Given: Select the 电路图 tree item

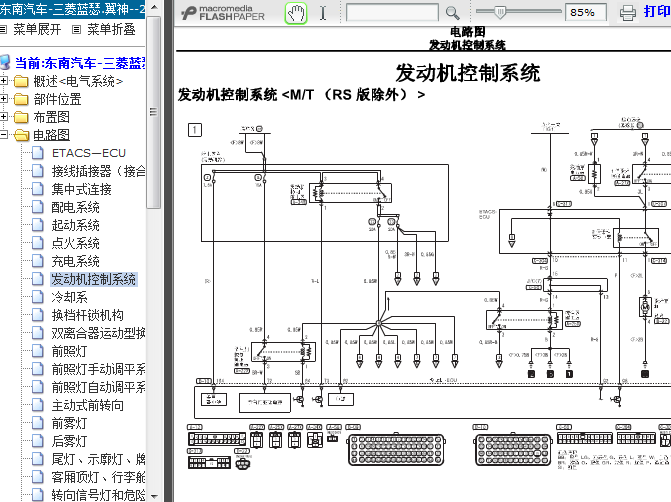Looking at the screenshot, I should point(51,135).
